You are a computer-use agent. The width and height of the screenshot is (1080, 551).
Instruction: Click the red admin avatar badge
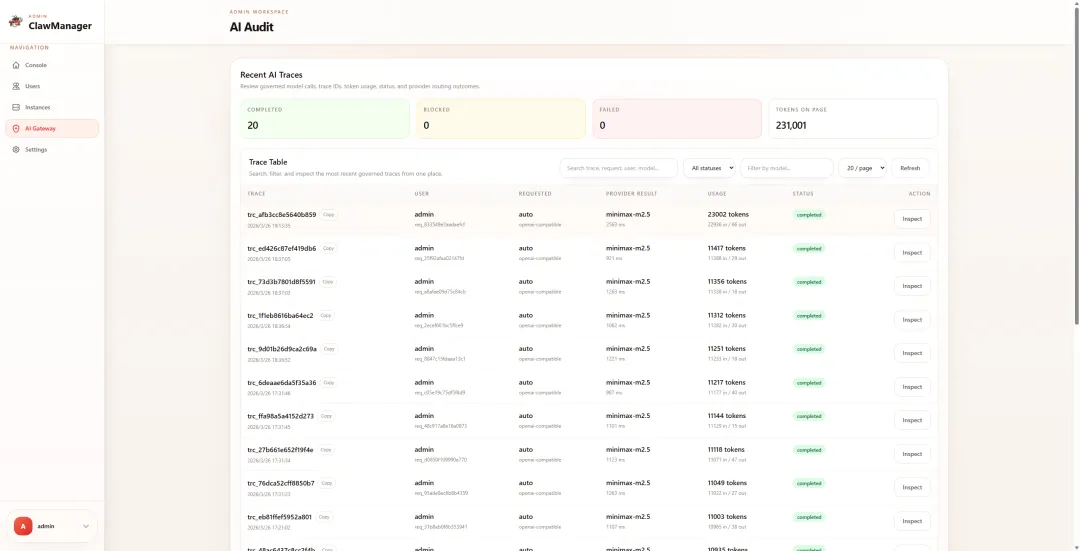(23, 526)
